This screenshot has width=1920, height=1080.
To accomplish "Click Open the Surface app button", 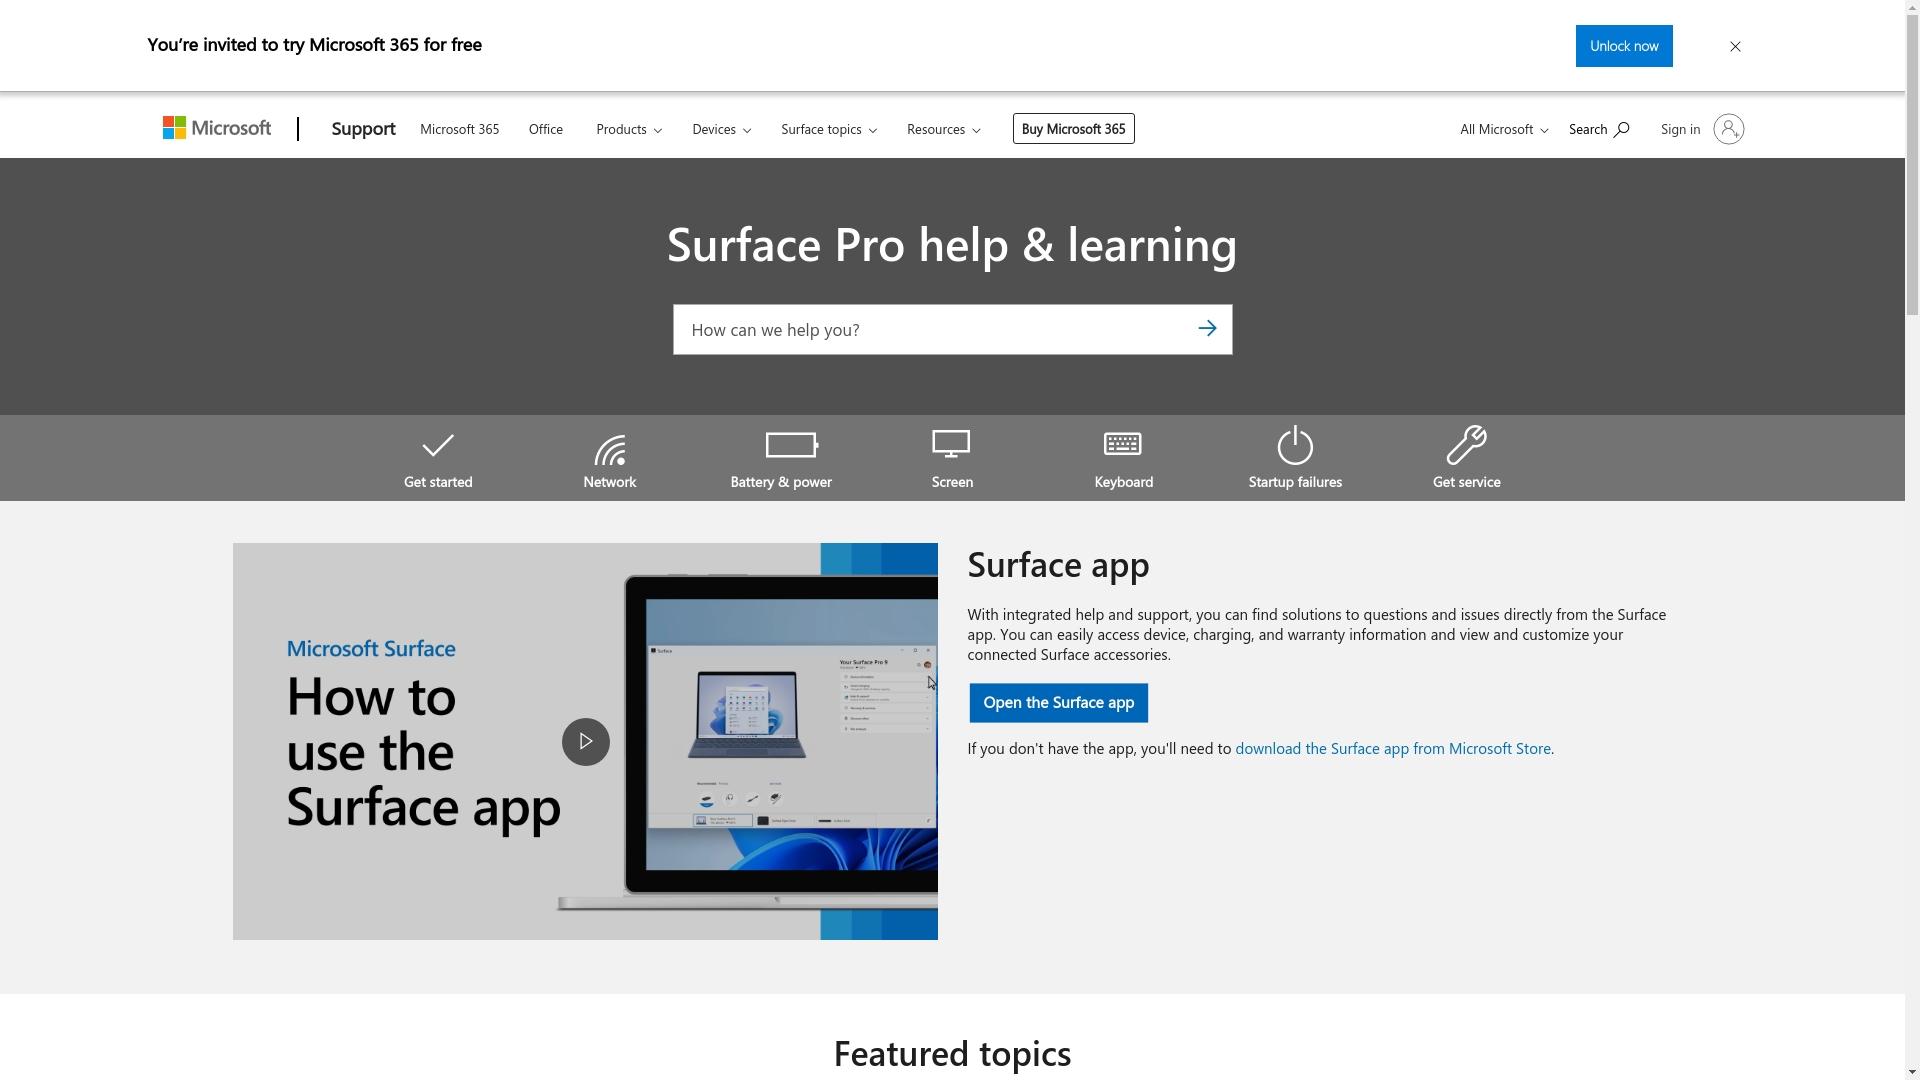I will pyautogui.click(x=1058, y=703).
